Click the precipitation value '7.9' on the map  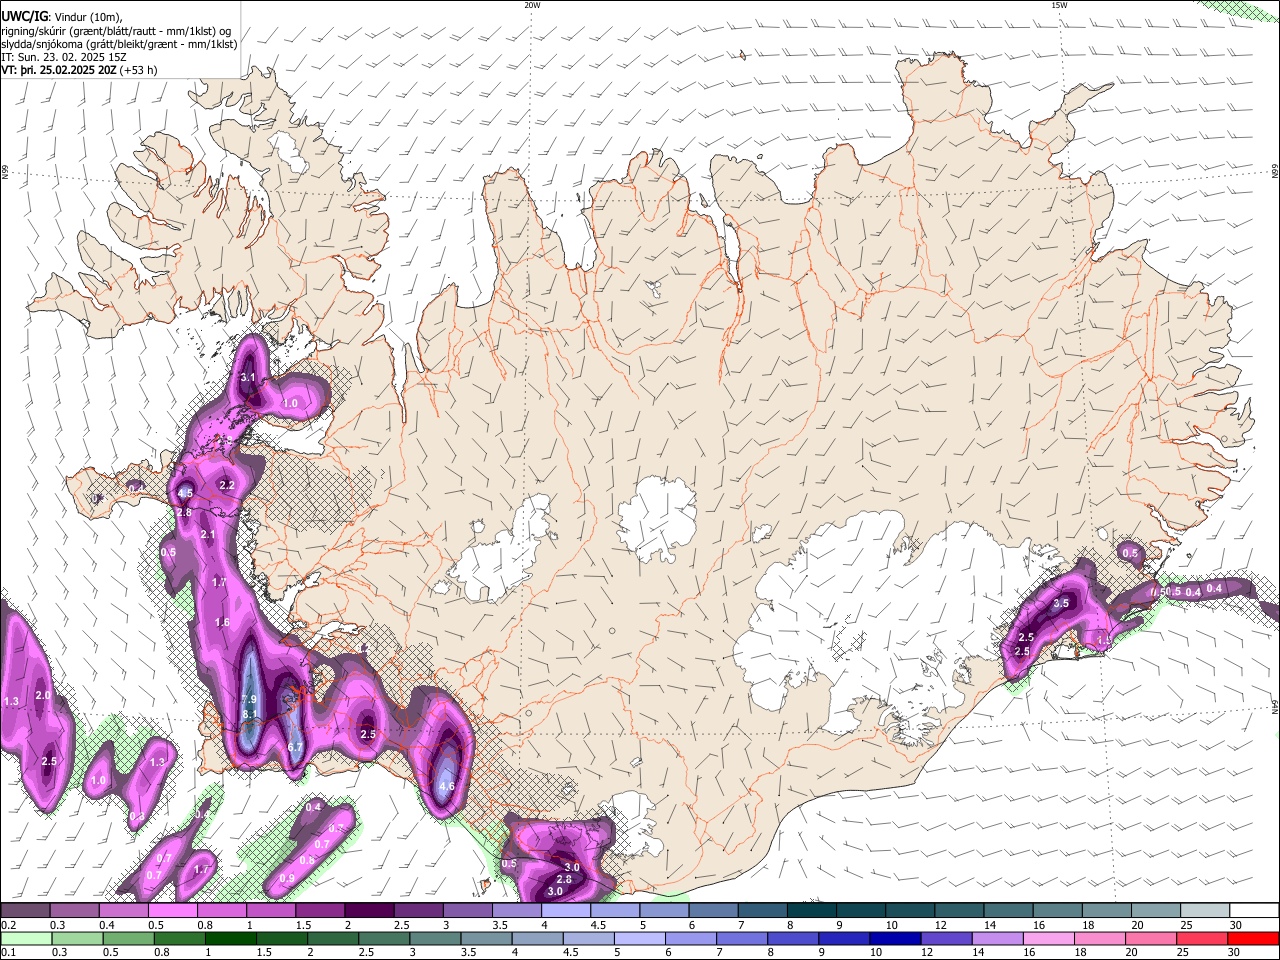click(x=250, y=699)
